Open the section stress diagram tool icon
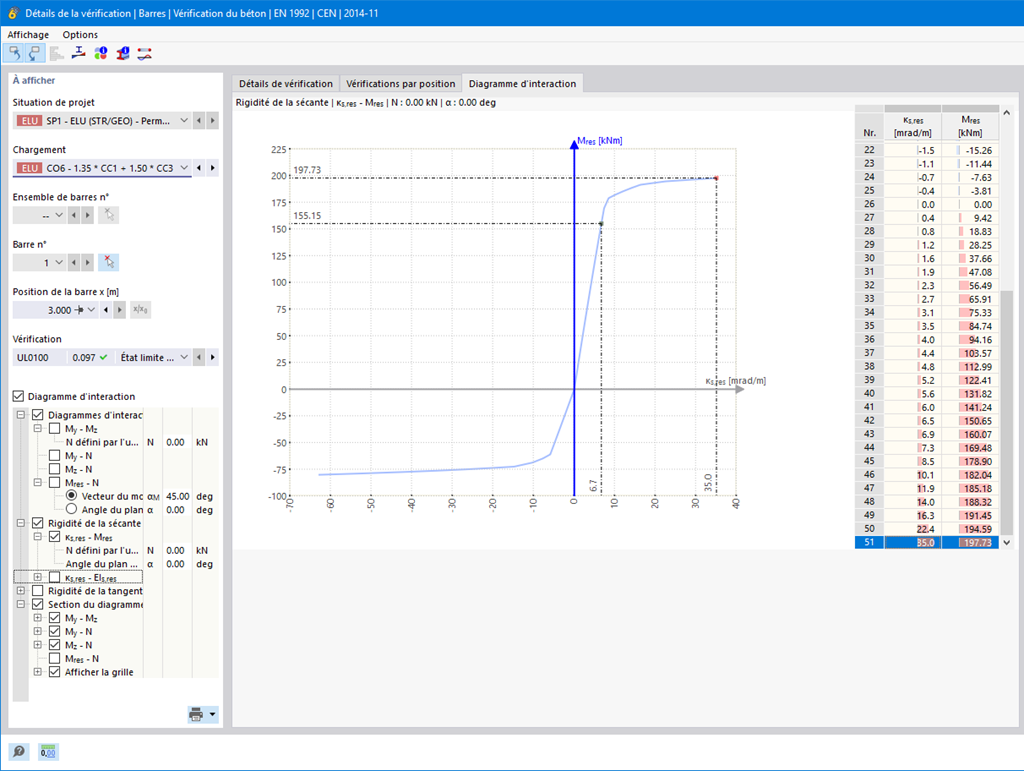The image size is (1024, 771). [x=78, y=54]
